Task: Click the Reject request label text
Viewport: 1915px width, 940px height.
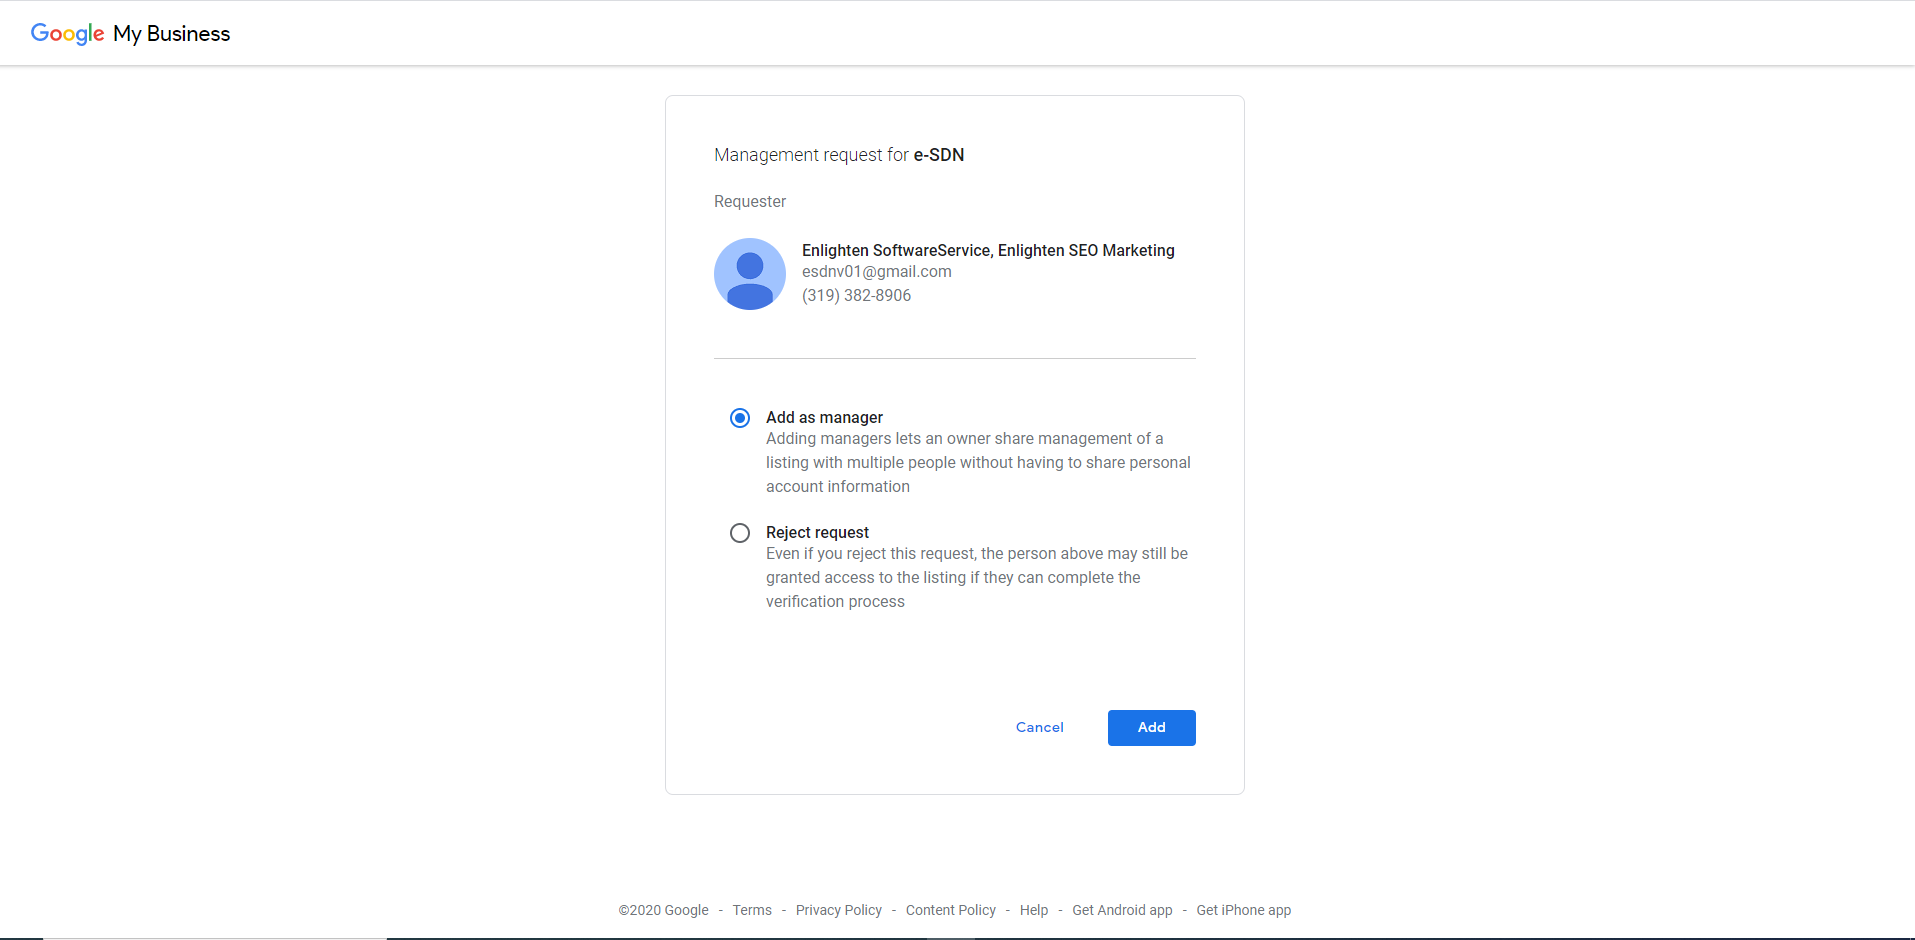Action: [x=817, y=533]
